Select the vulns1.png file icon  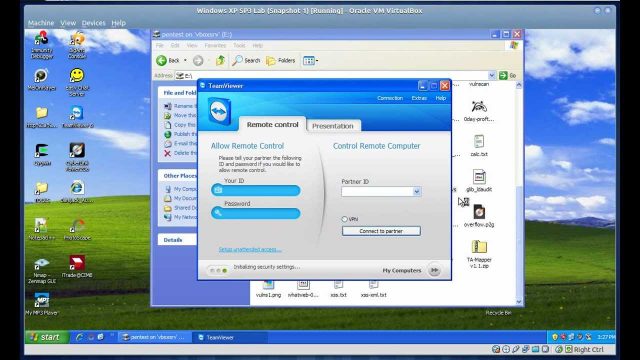pyautogui.click(x=268, y=289)
